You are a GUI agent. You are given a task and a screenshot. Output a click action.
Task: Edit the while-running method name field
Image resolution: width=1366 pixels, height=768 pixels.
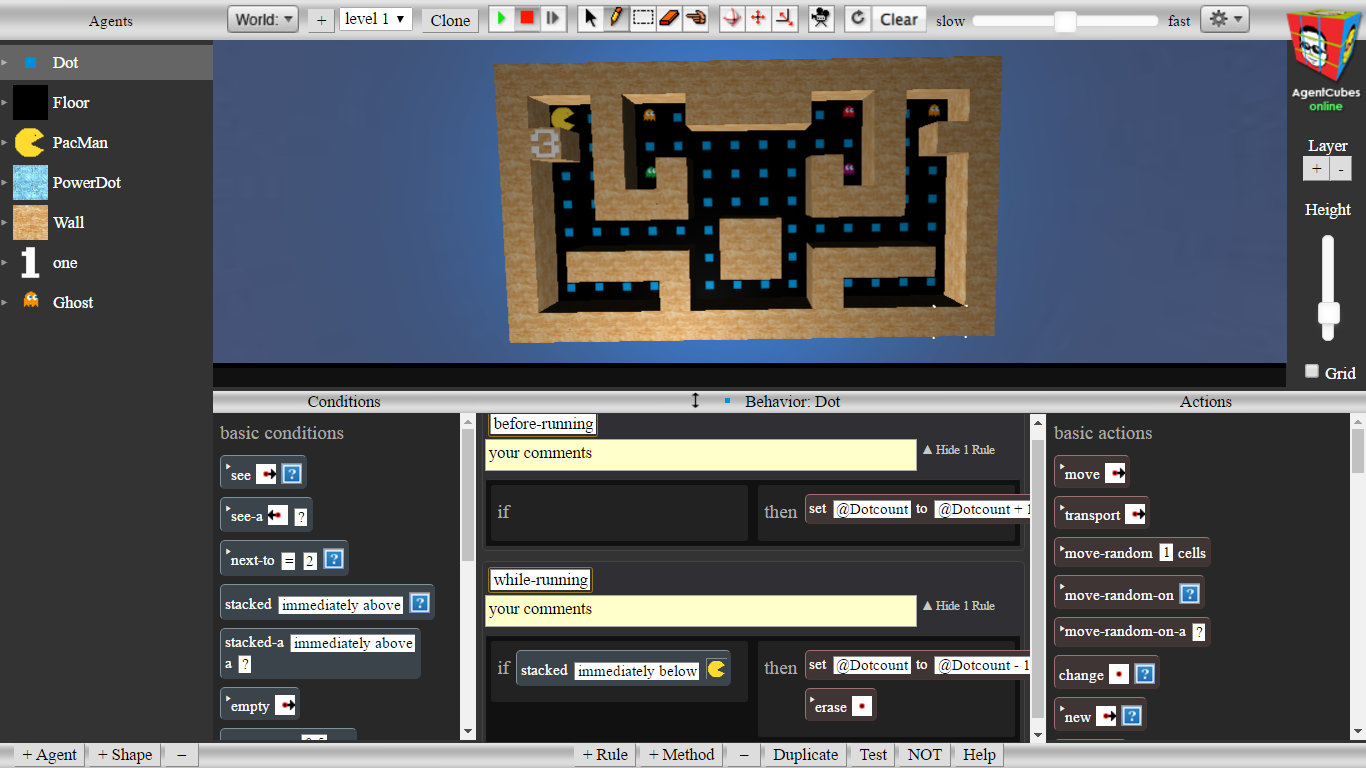pyautogui.click(x=540, y=580)
